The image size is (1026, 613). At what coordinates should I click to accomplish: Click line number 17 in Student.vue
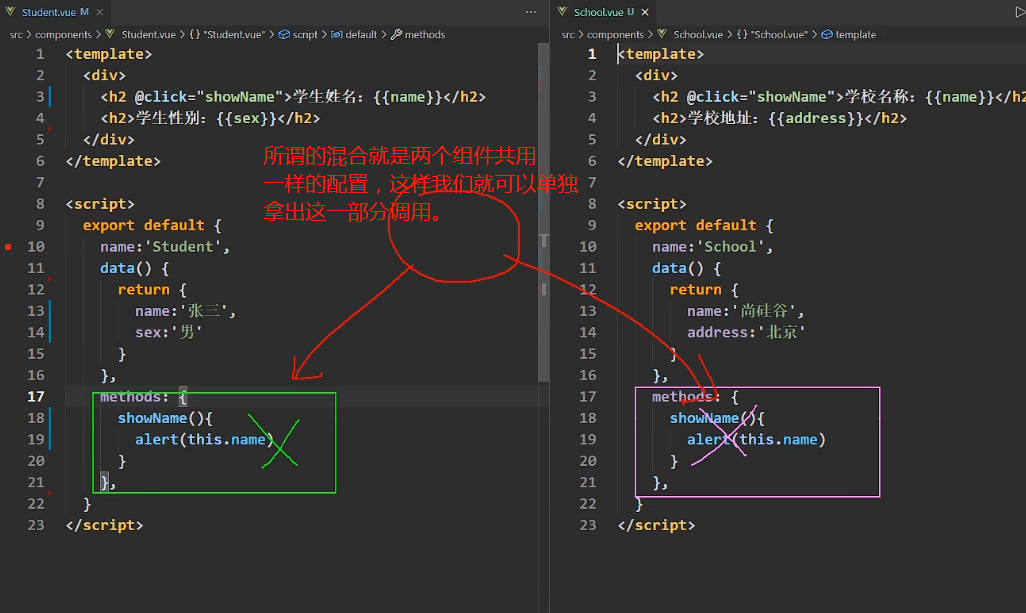tap(36, 396)
